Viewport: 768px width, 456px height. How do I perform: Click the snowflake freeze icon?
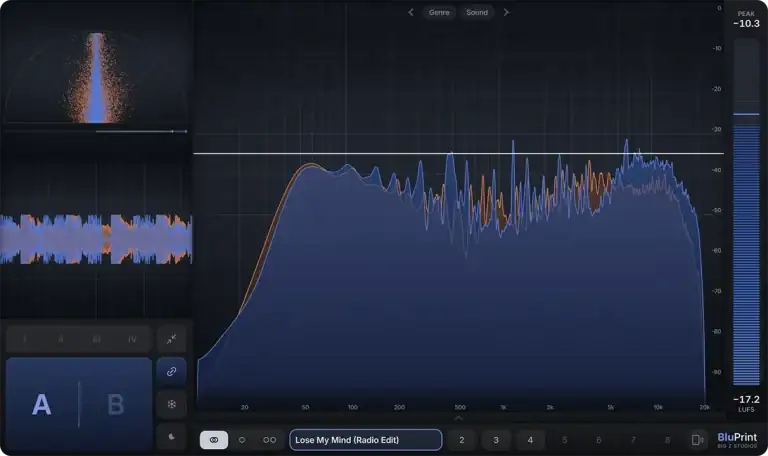tap(171, 404)
